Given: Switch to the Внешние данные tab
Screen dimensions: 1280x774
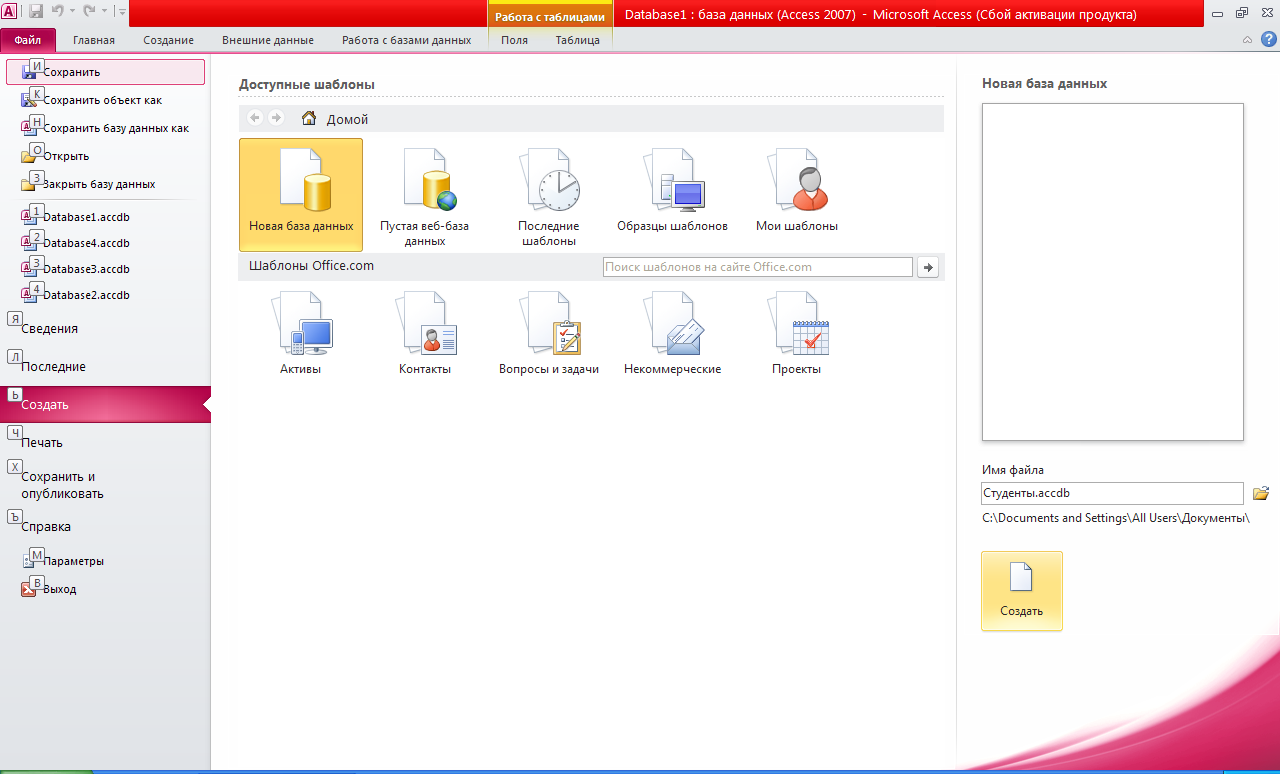Looking at the screenshot, I should pyautogui.click(x=268, y=40).
